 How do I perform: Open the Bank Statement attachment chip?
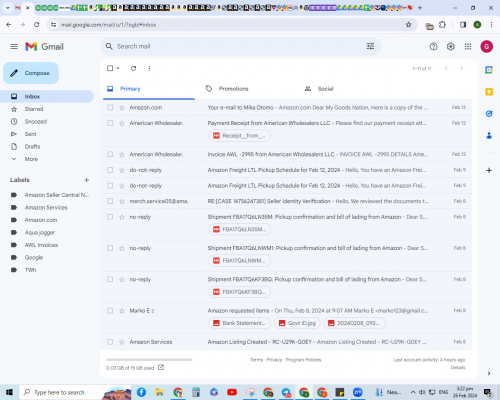tap(240, 323)
